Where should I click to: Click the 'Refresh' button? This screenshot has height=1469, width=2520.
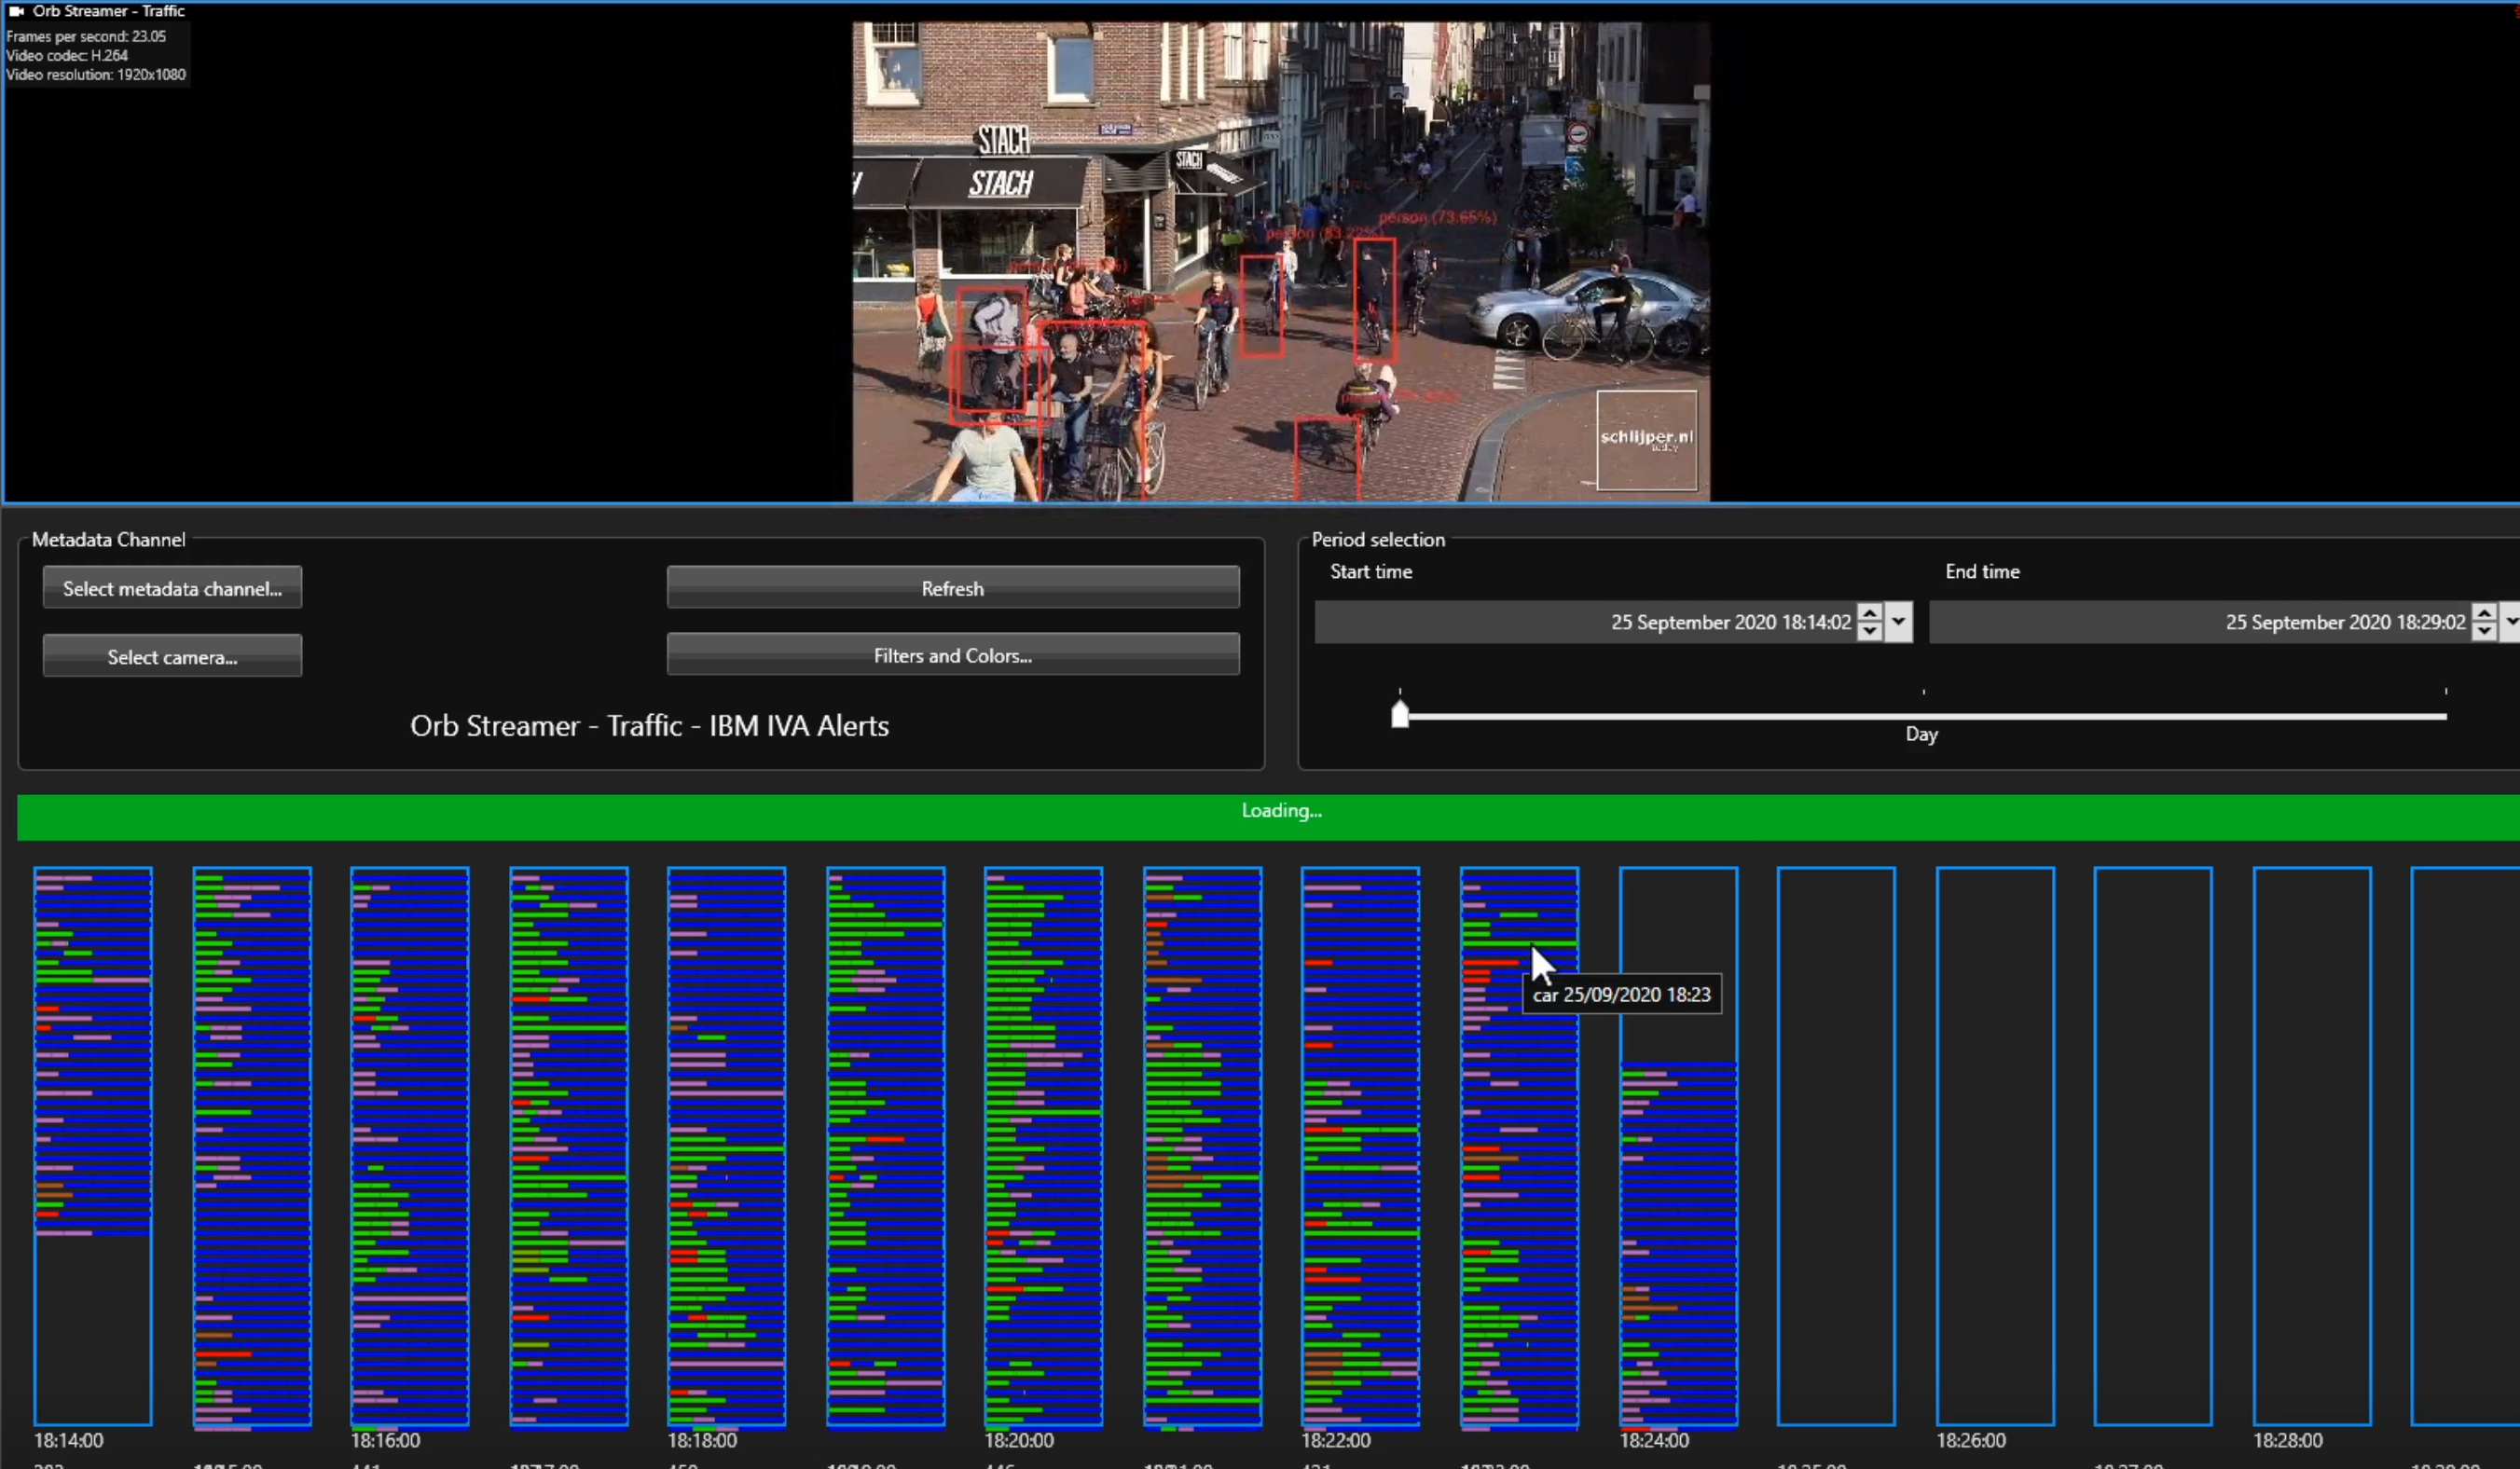coord(951,587)
